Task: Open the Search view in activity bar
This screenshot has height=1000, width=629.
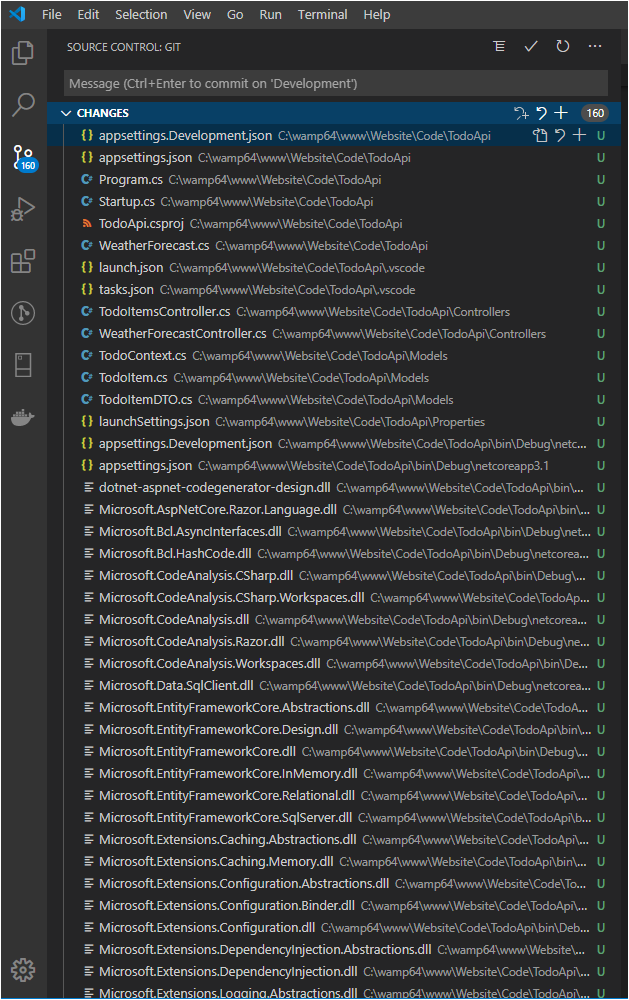Action: (23, 105)
